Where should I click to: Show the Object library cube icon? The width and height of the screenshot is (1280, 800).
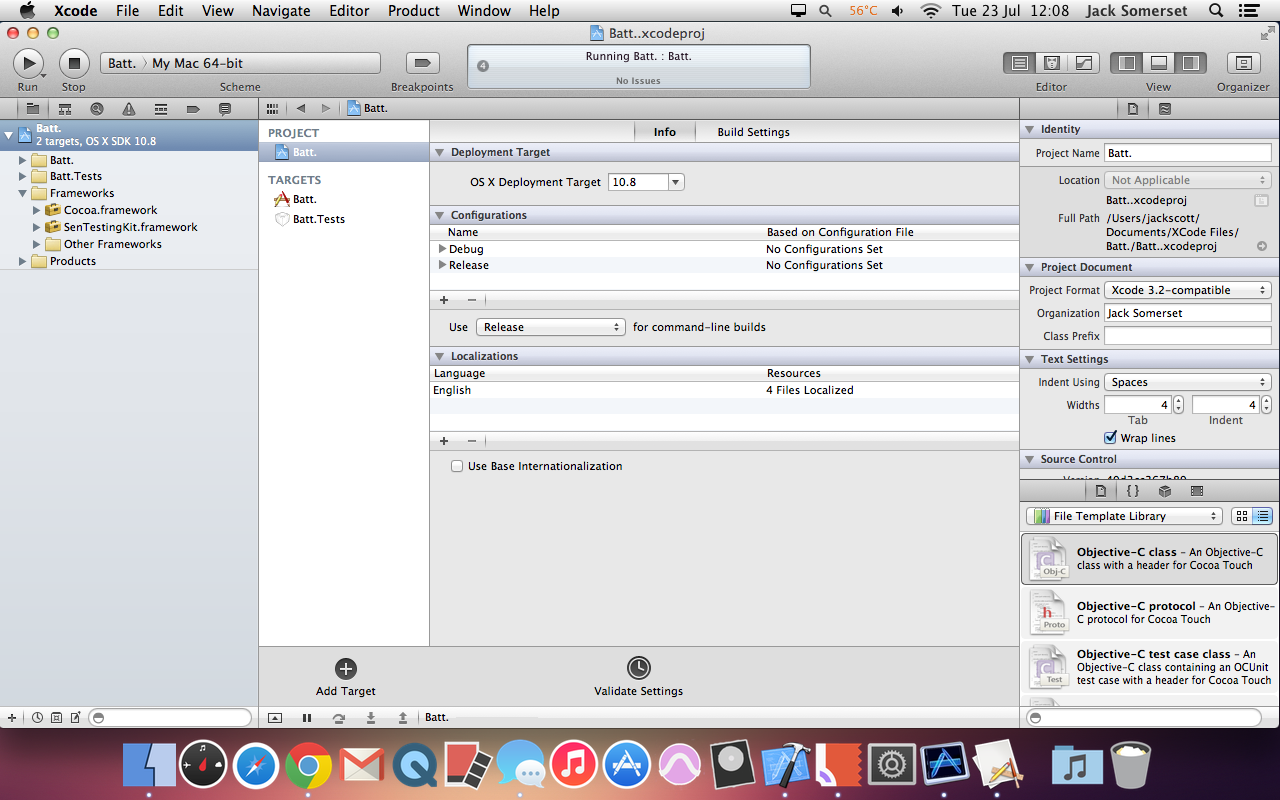[1165, 491]
